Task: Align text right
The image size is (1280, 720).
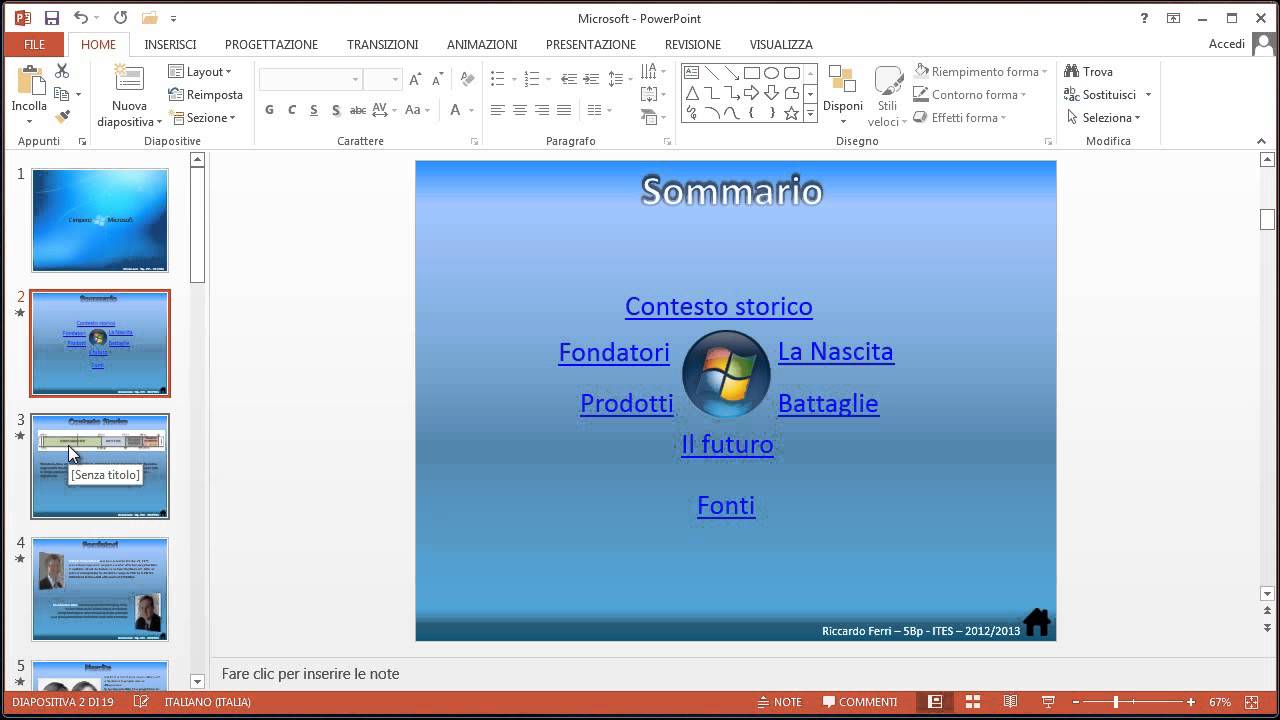Action: [542, 110]
